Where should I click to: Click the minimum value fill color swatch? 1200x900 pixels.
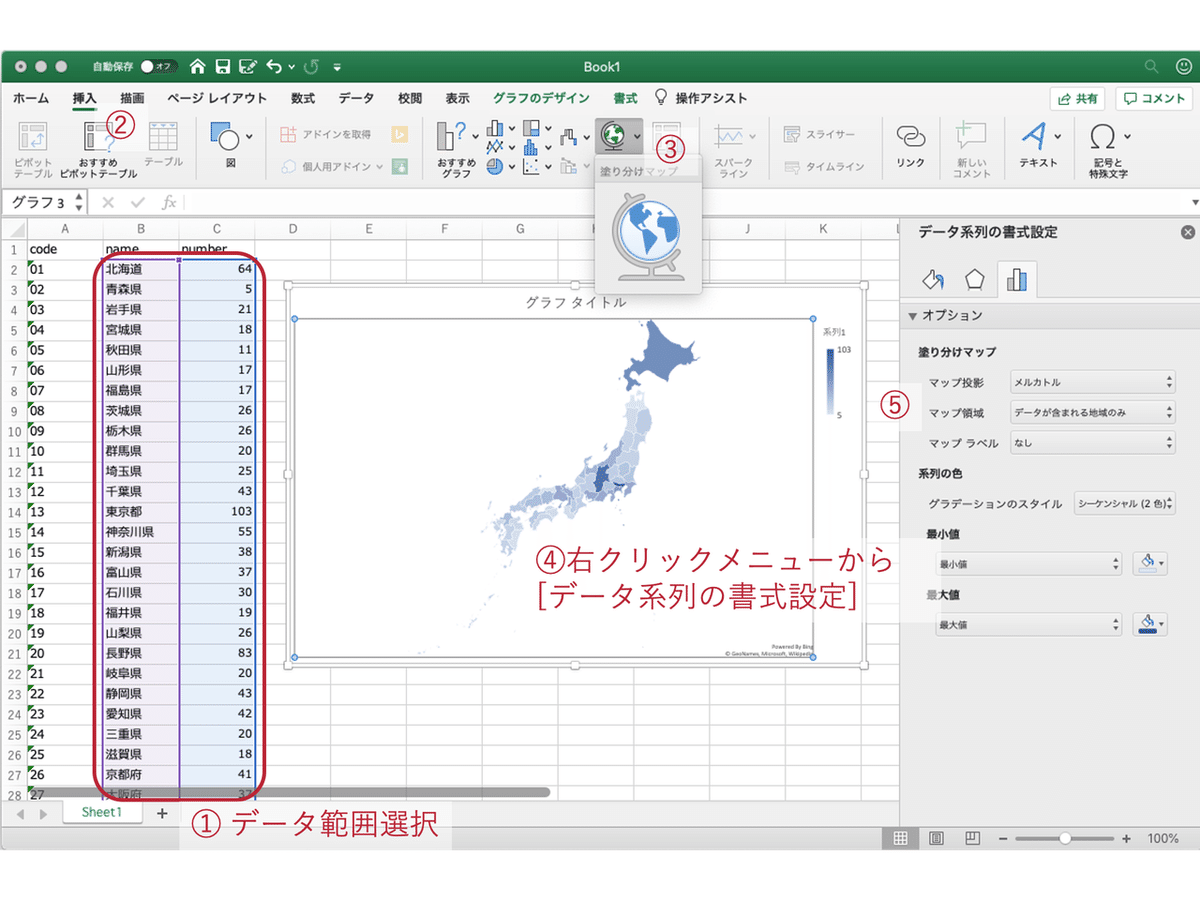tap(1149, 564)
